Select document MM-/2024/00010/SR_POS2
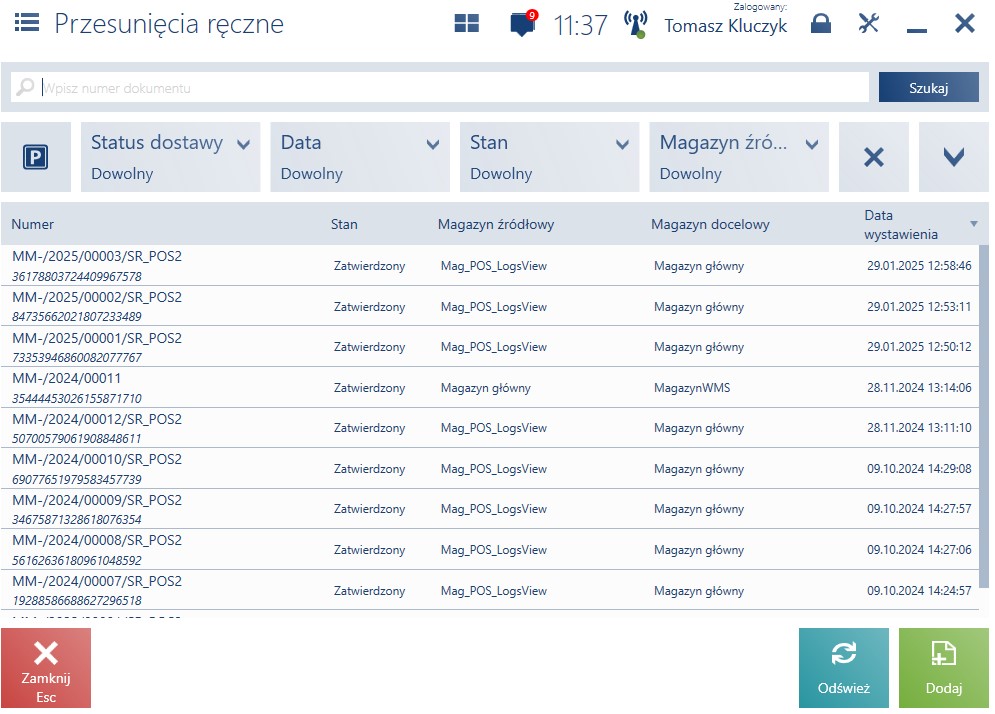 point(490,468)
